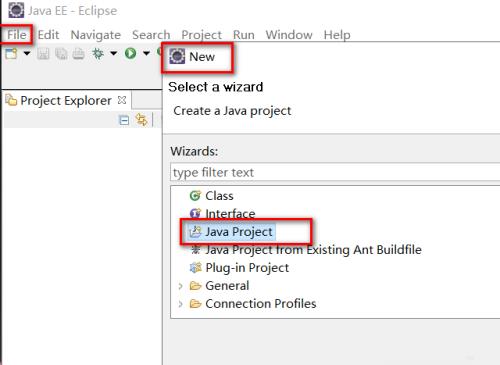This screenshot has width=500, height=365.
Task: Click the Print toolbar icon
Action: (x=79, y=54)
